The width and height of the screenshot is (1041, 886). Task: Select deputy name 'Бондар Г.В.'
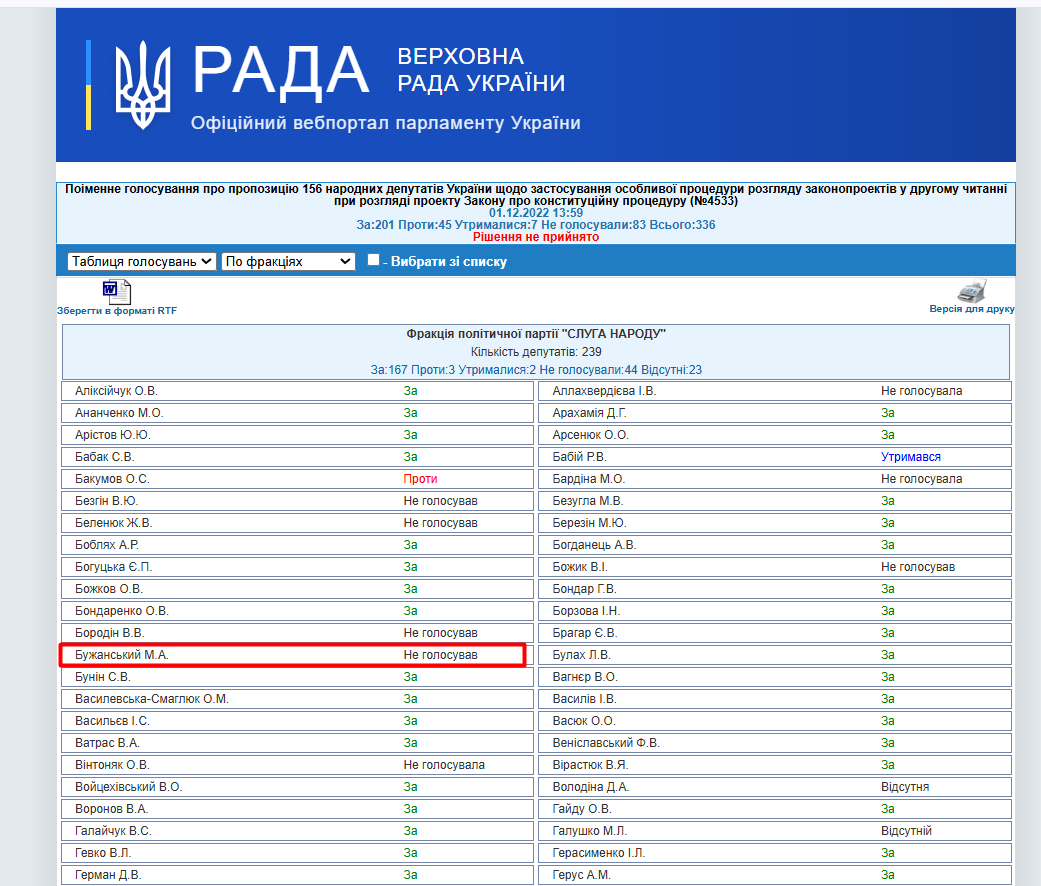584,589
